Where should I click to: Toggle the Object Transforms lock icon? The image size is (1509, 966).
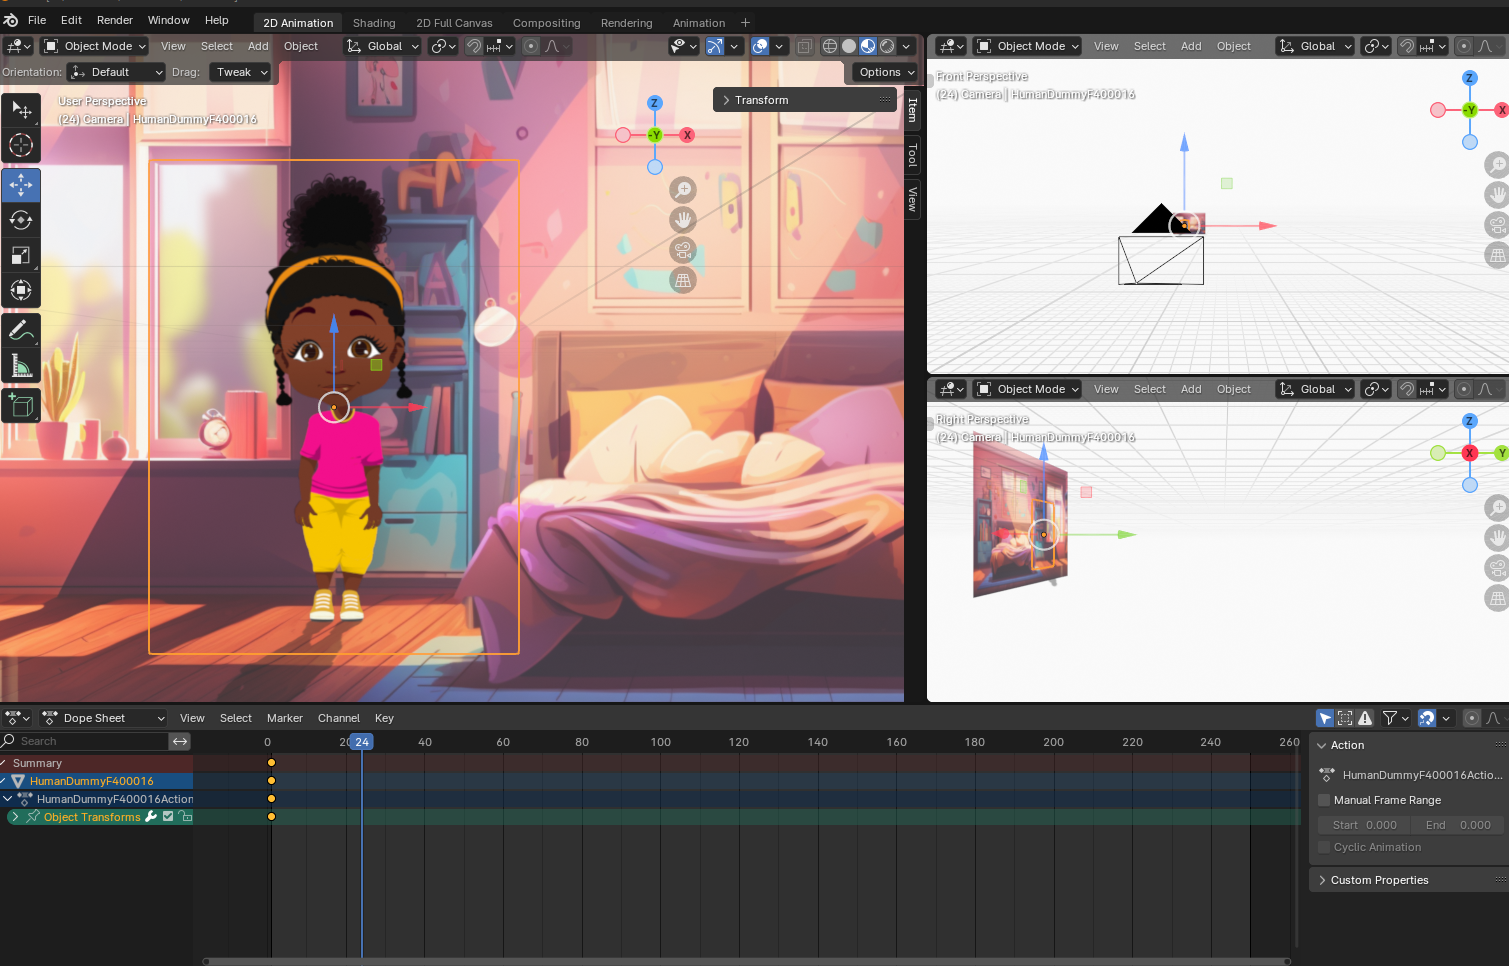pos(185,817)
